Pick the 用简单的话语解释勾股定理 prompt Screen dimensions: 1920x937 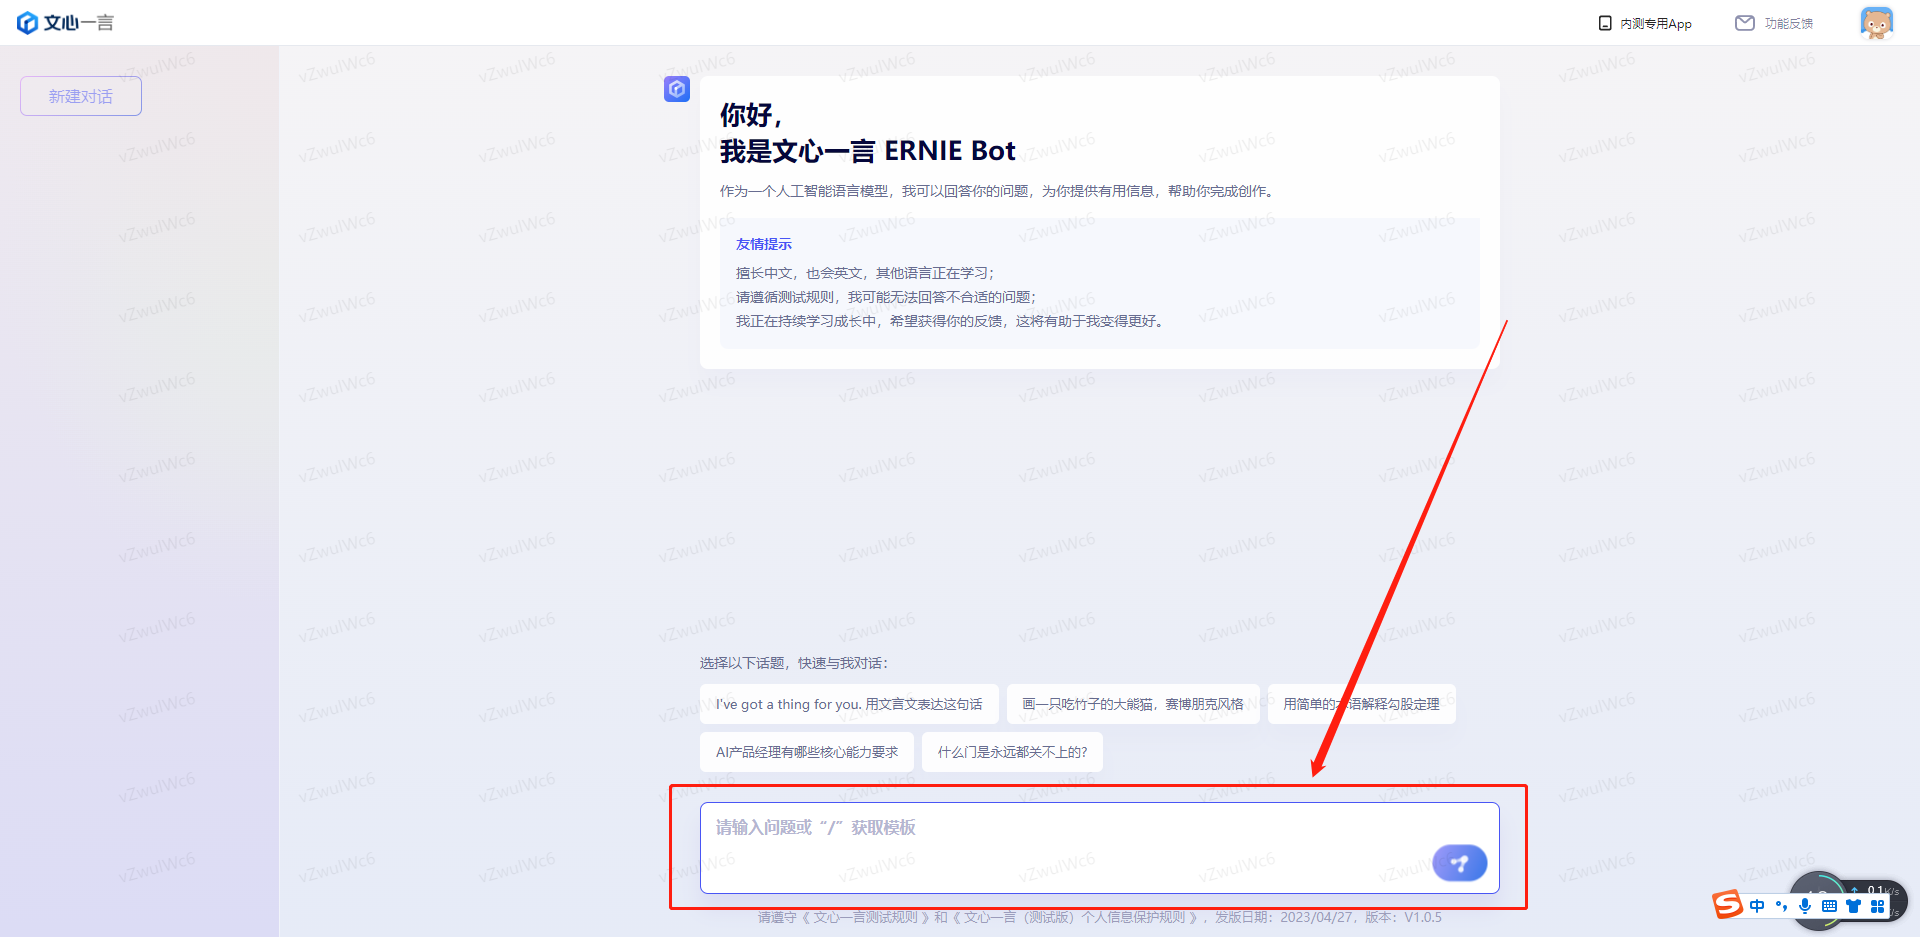pos(1362,704)
